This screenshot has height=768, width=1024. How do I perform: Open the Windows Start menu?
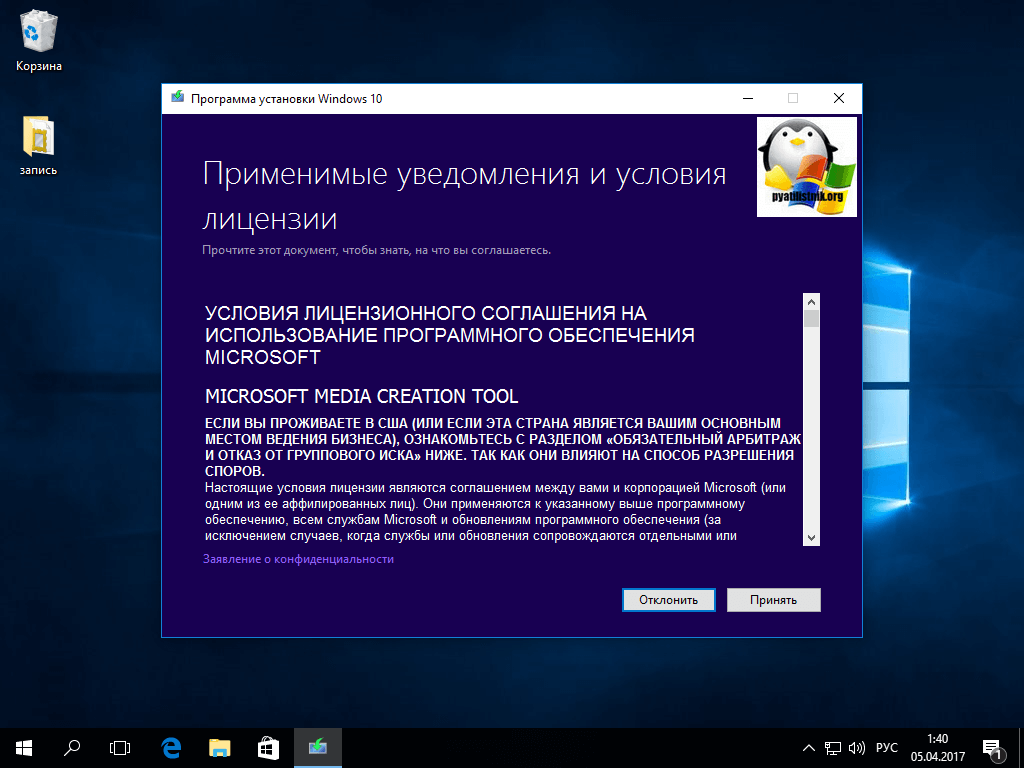tap(24, 748)
